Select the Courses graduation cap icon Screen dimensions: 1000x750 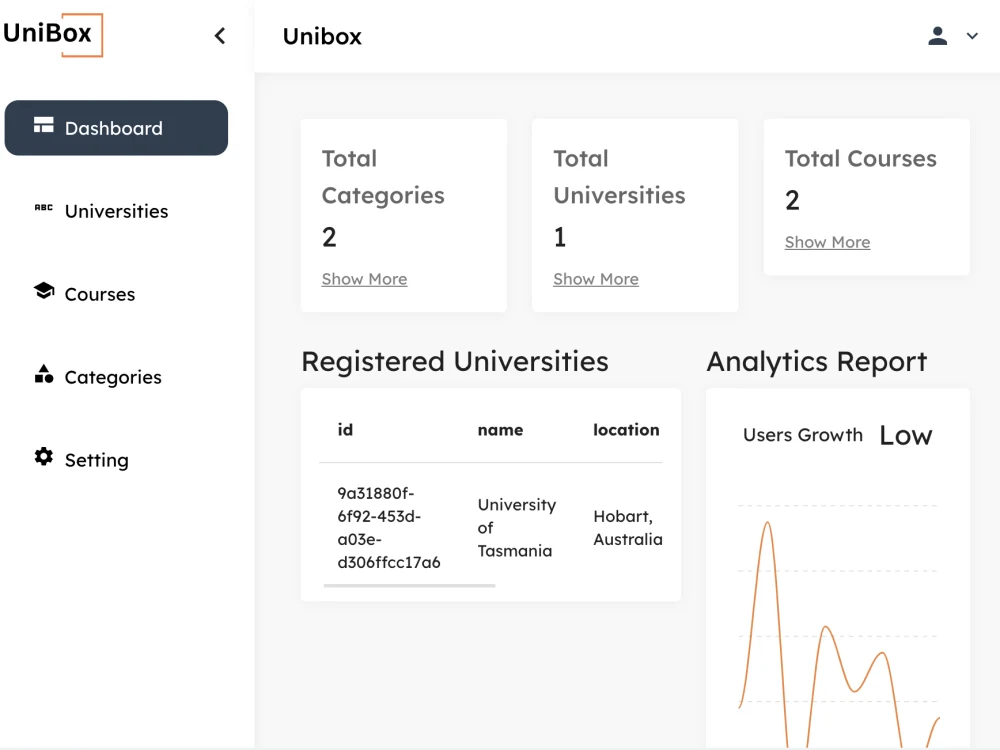(x=42, y=293)
